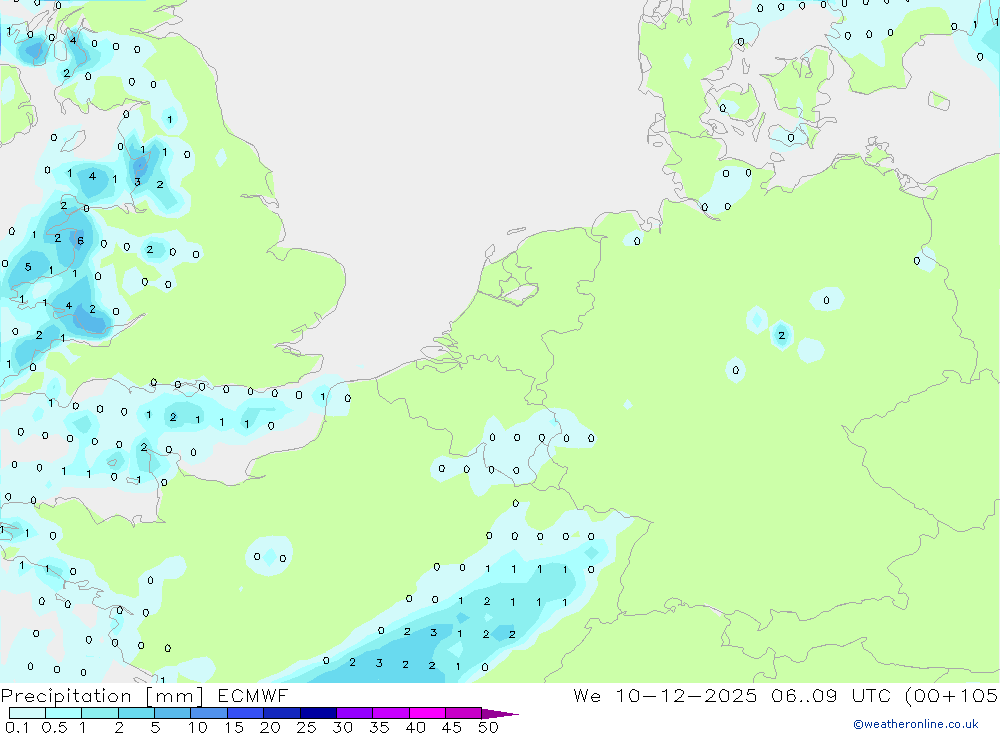Click the '30' legend scale label
This screenshot has width=1000, height=733.
tap(343, 727)
